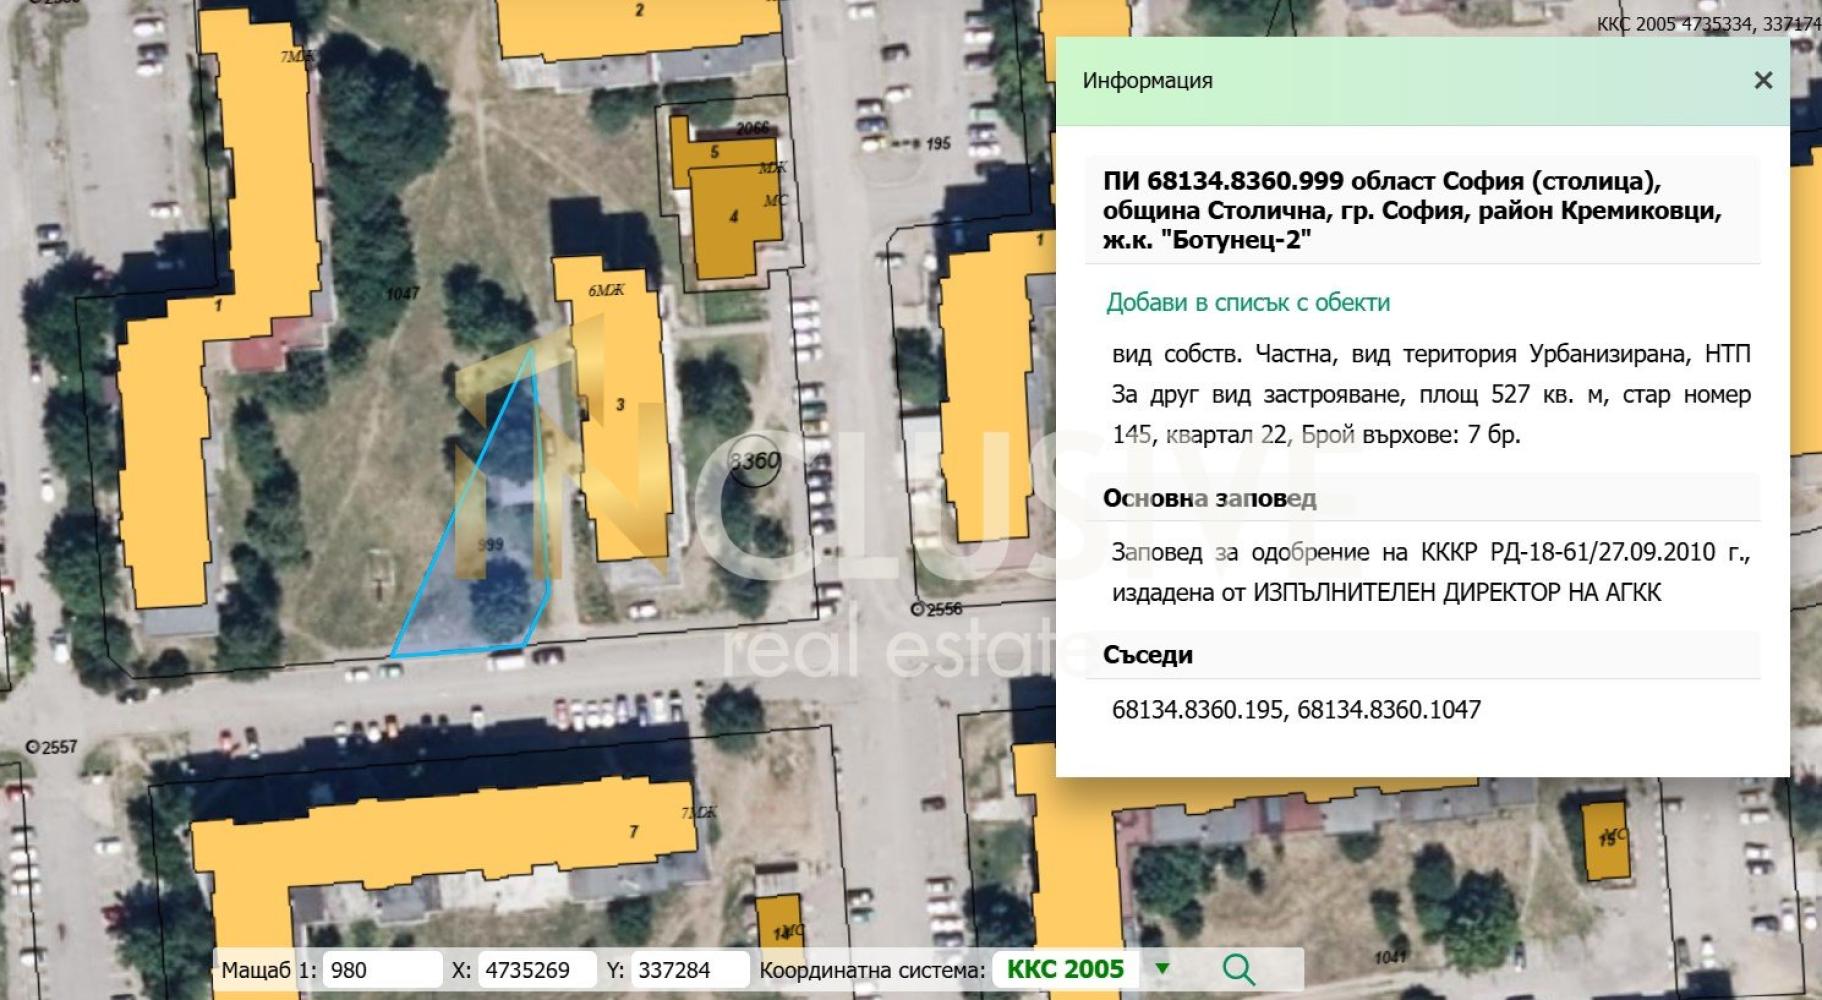Click the Основна заповед section header

point(1209,498)
